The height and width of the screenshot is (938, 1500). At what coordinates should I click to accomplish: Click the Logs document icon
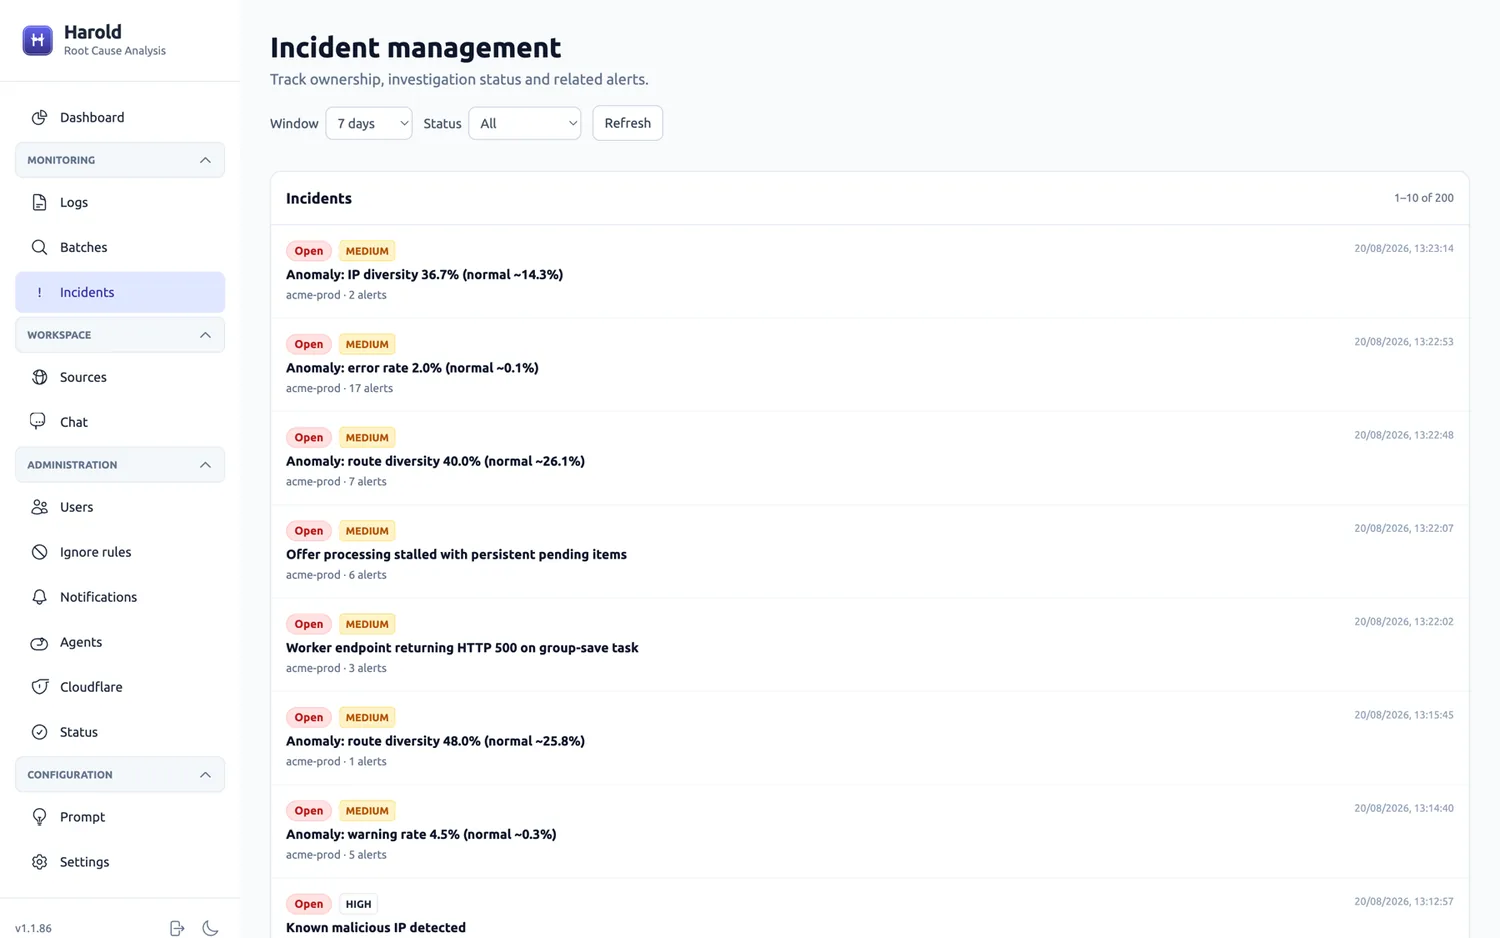tap(39, 202)
